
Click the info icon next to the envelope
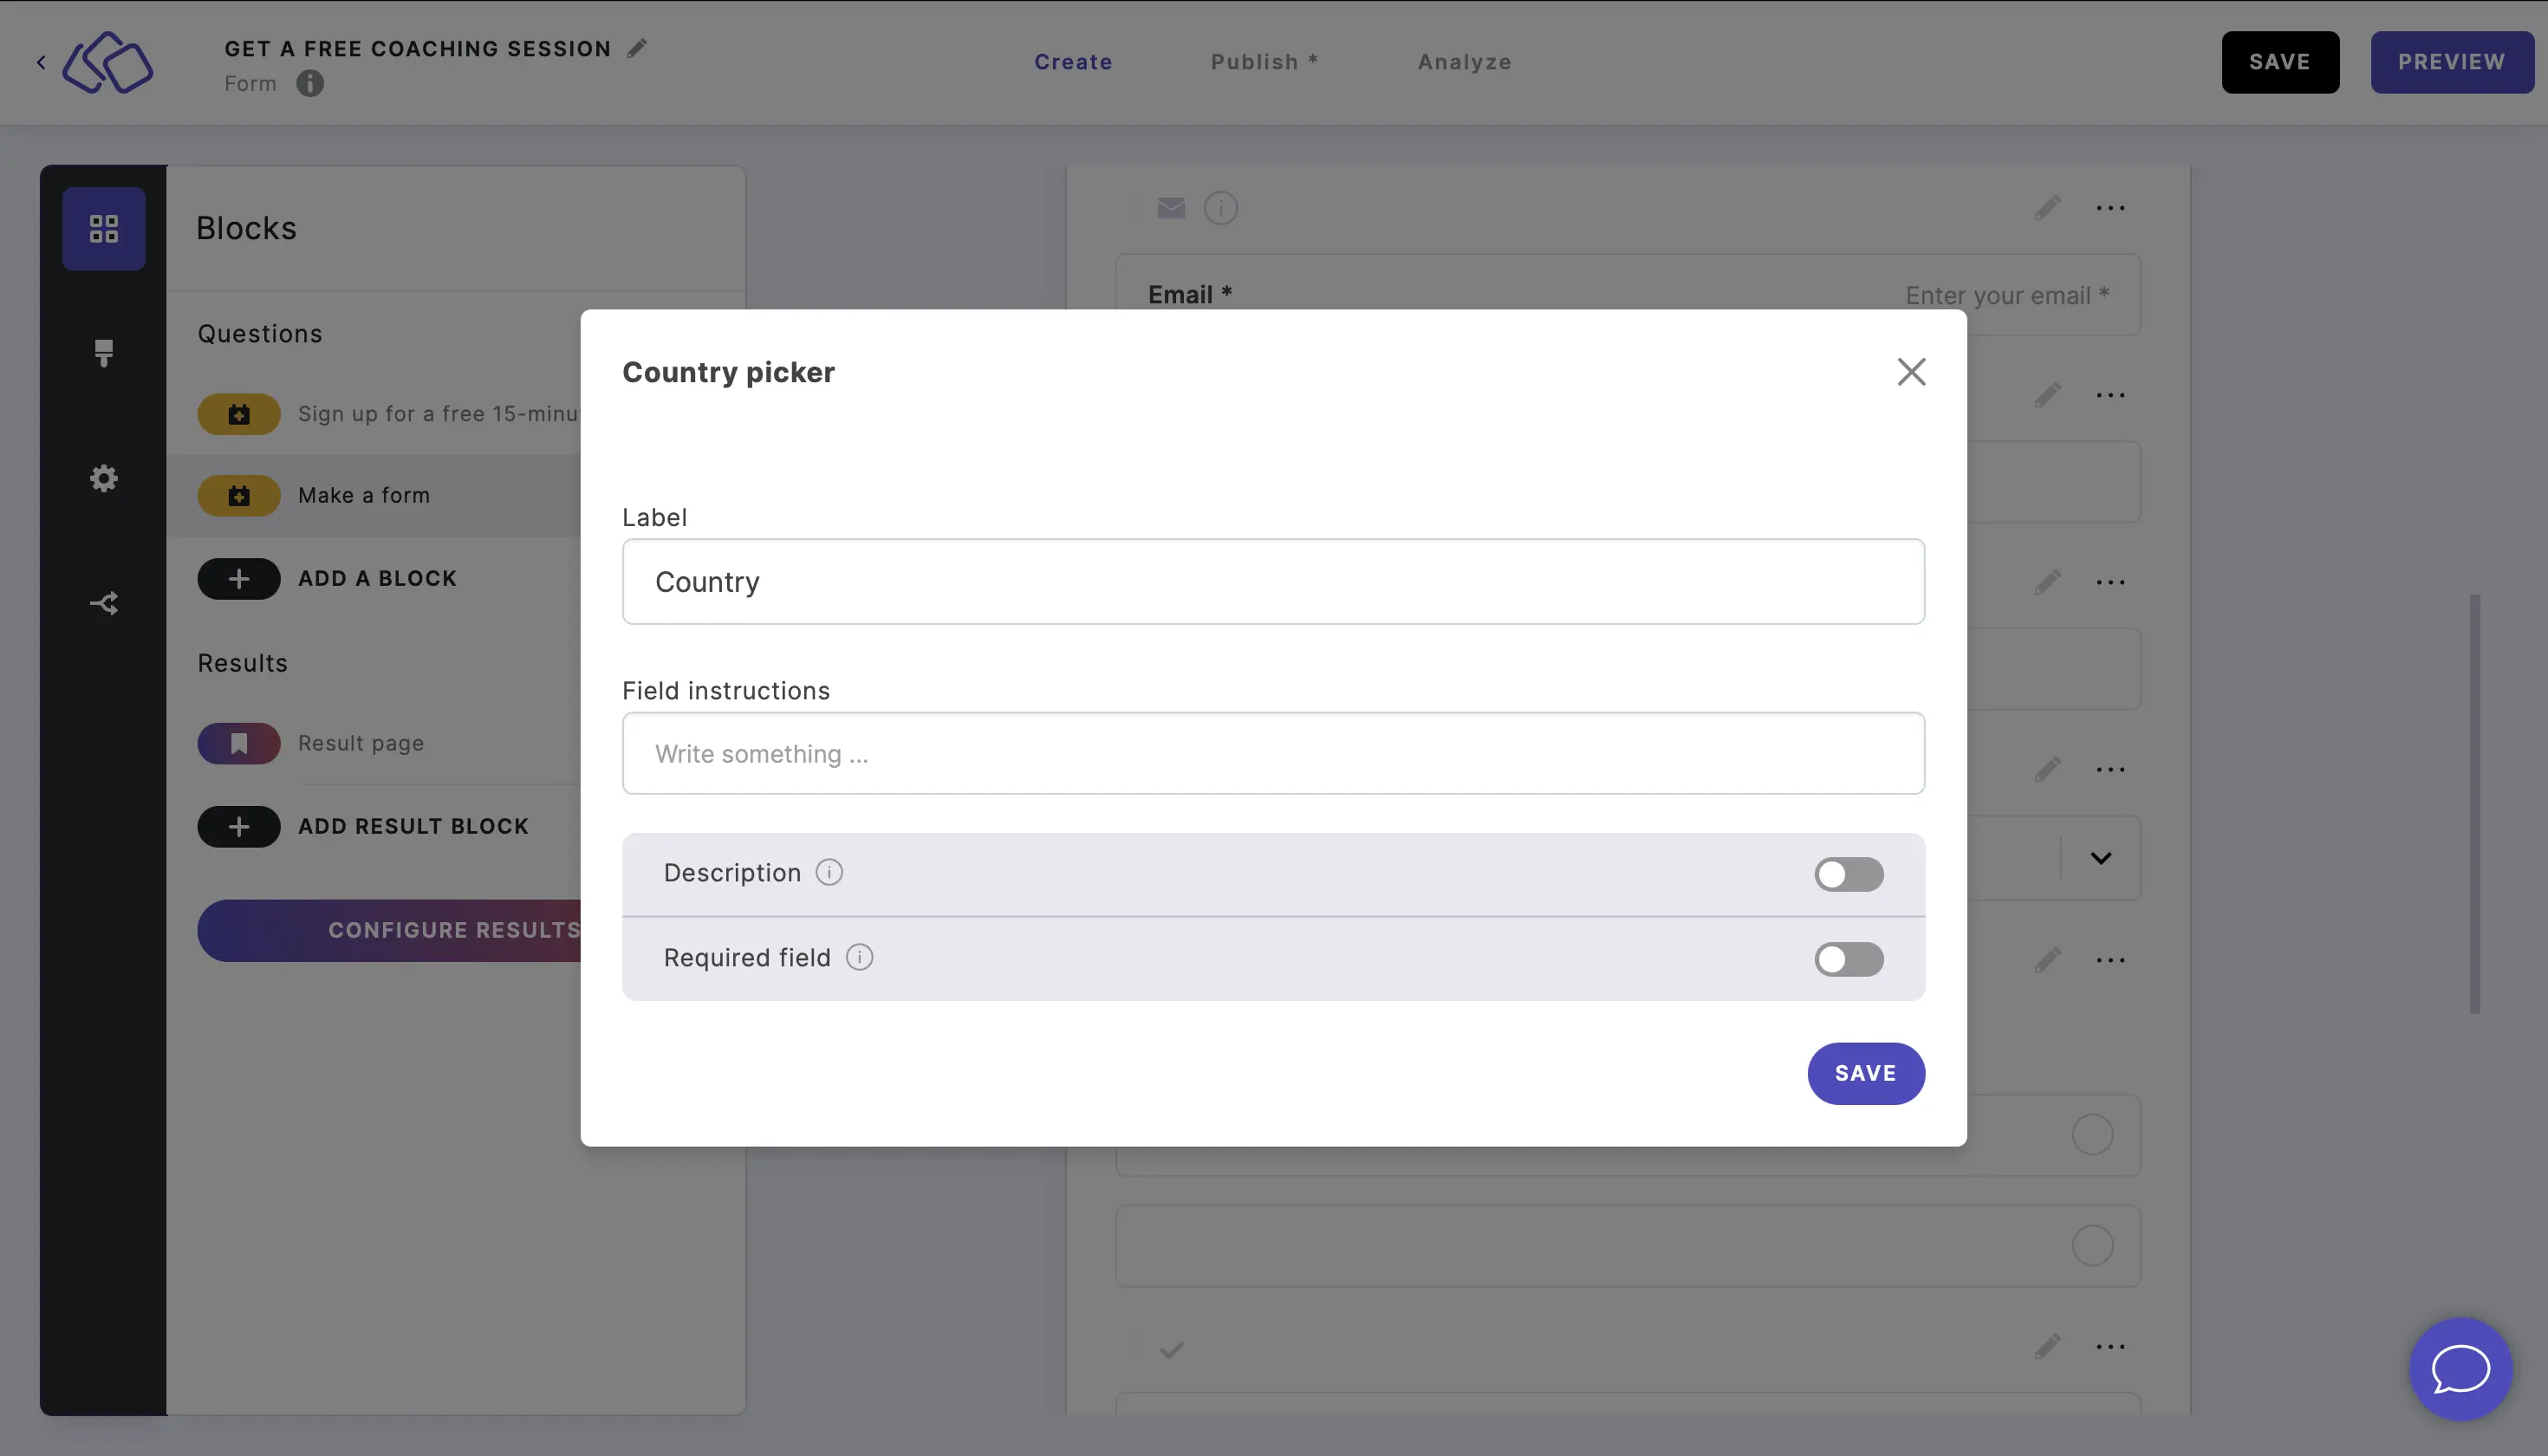coord(1221,208)
